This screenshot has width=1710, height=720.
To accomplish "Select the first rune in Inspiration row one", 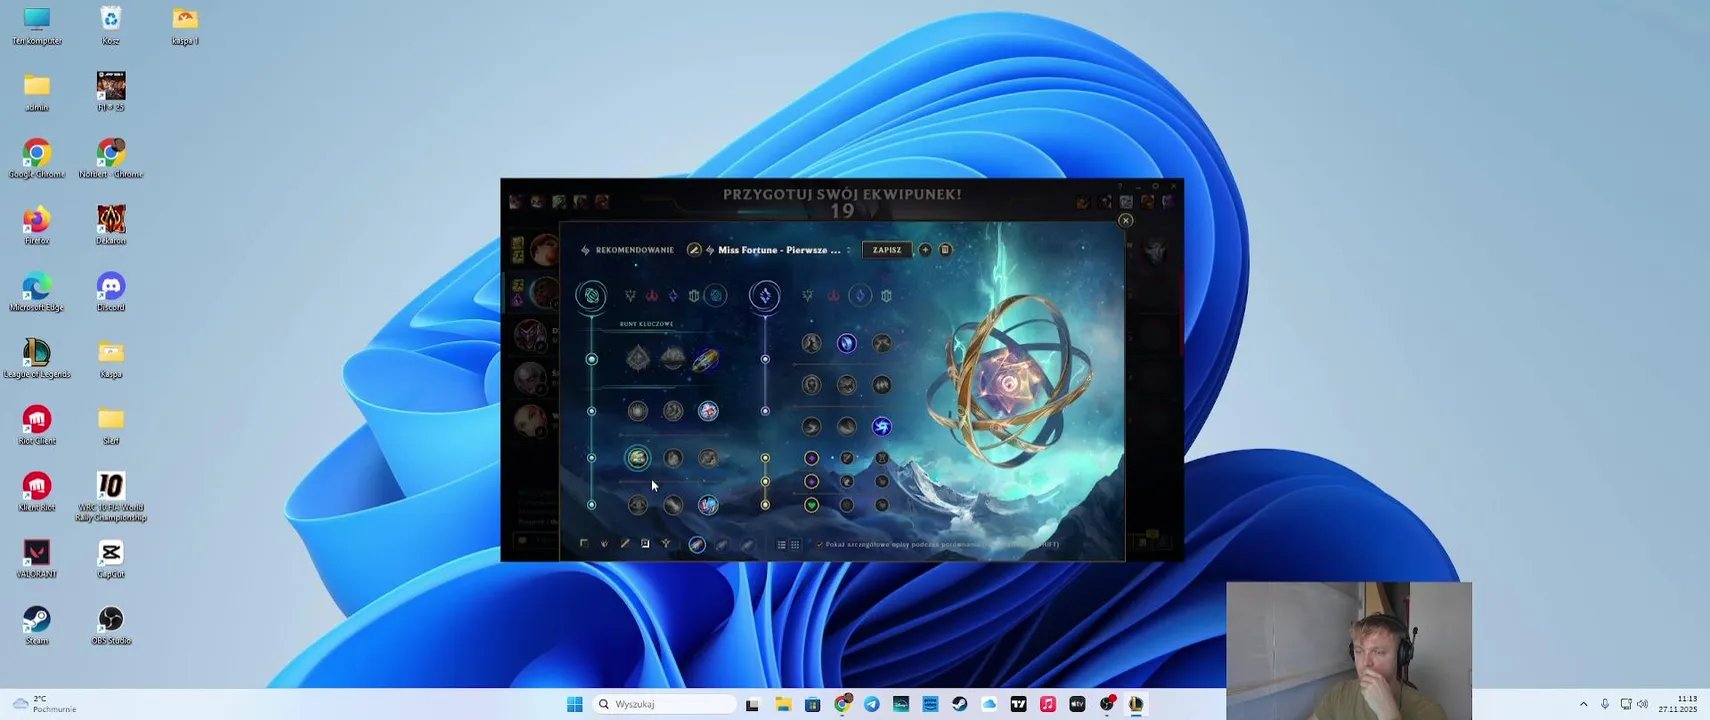I will (638, 411).
